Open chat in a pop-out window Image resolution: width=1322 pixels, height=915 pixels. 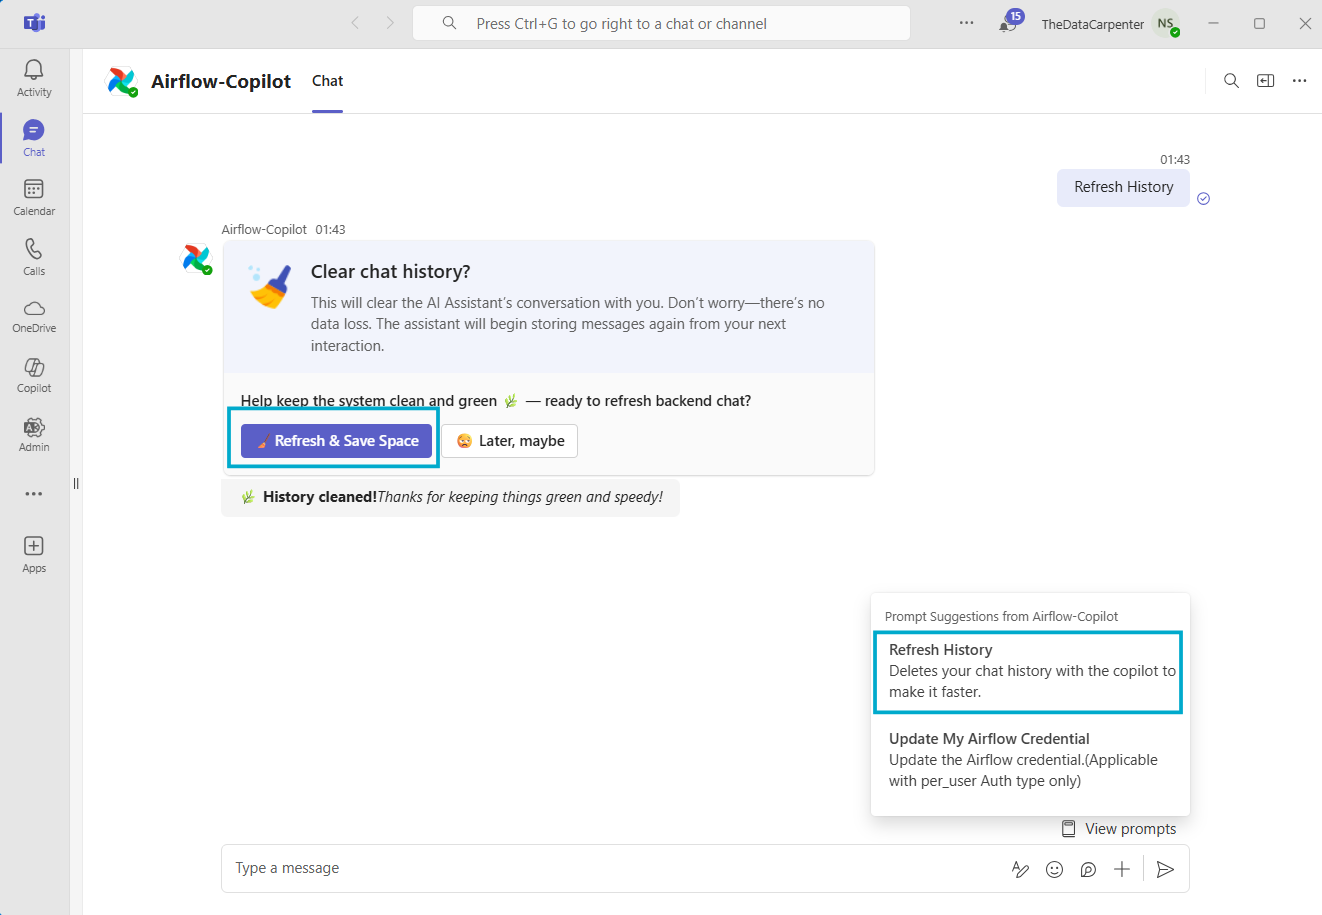tap(1266, 81)
